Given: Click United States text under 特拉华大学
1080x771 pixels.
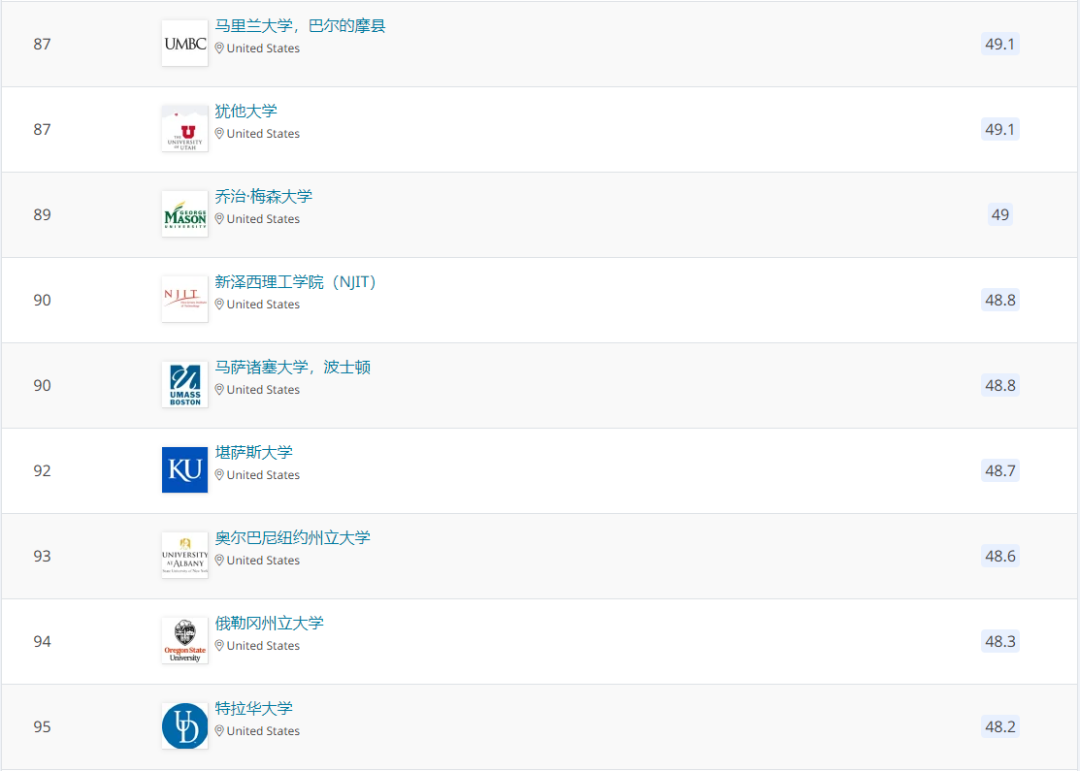Looking at the screenshot, I should [x=263, y=731].
